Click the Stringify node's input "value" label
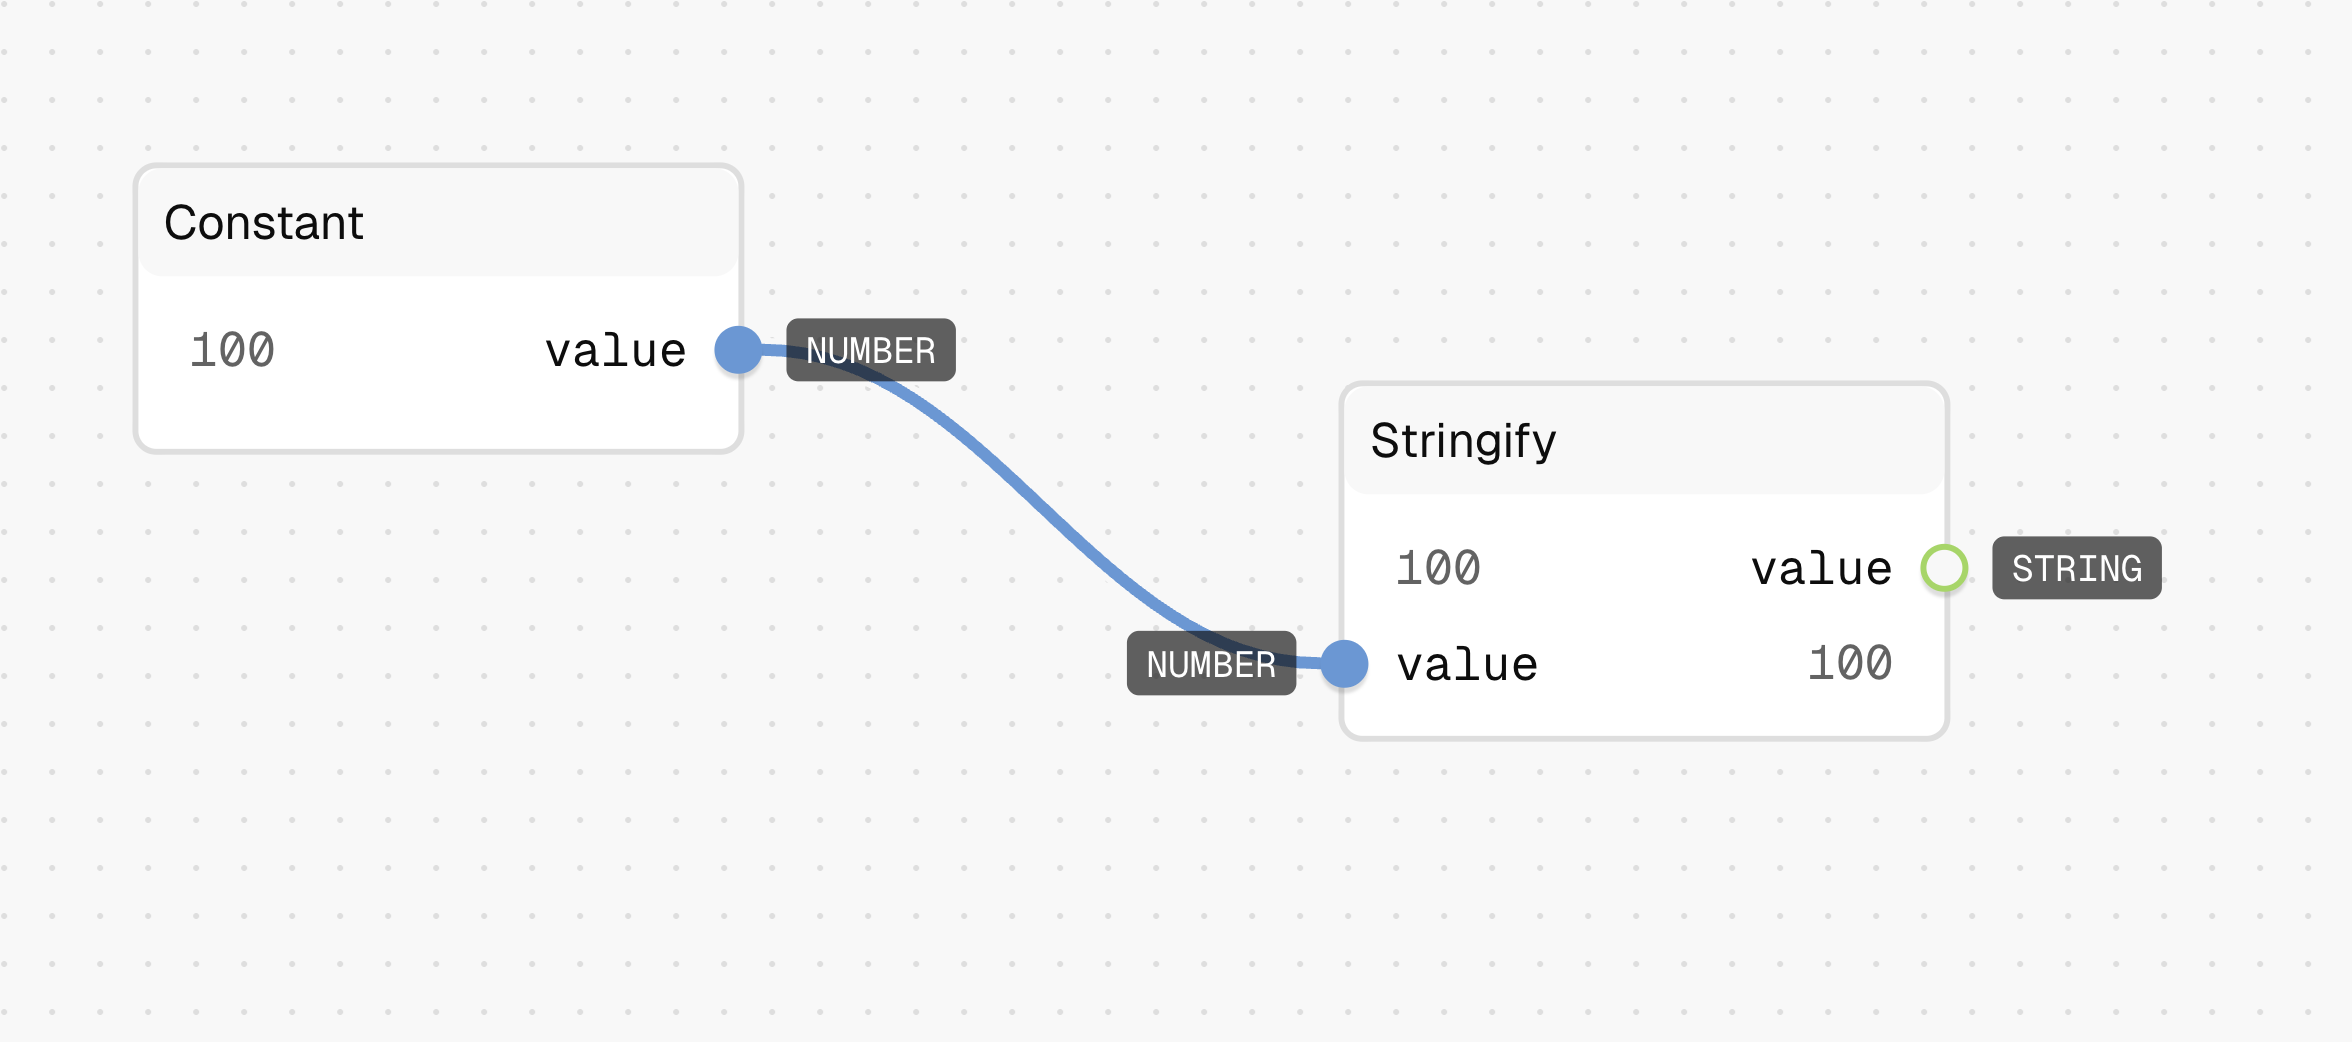This screenshot has height=1042, width=2352. tap(1467, 665)
